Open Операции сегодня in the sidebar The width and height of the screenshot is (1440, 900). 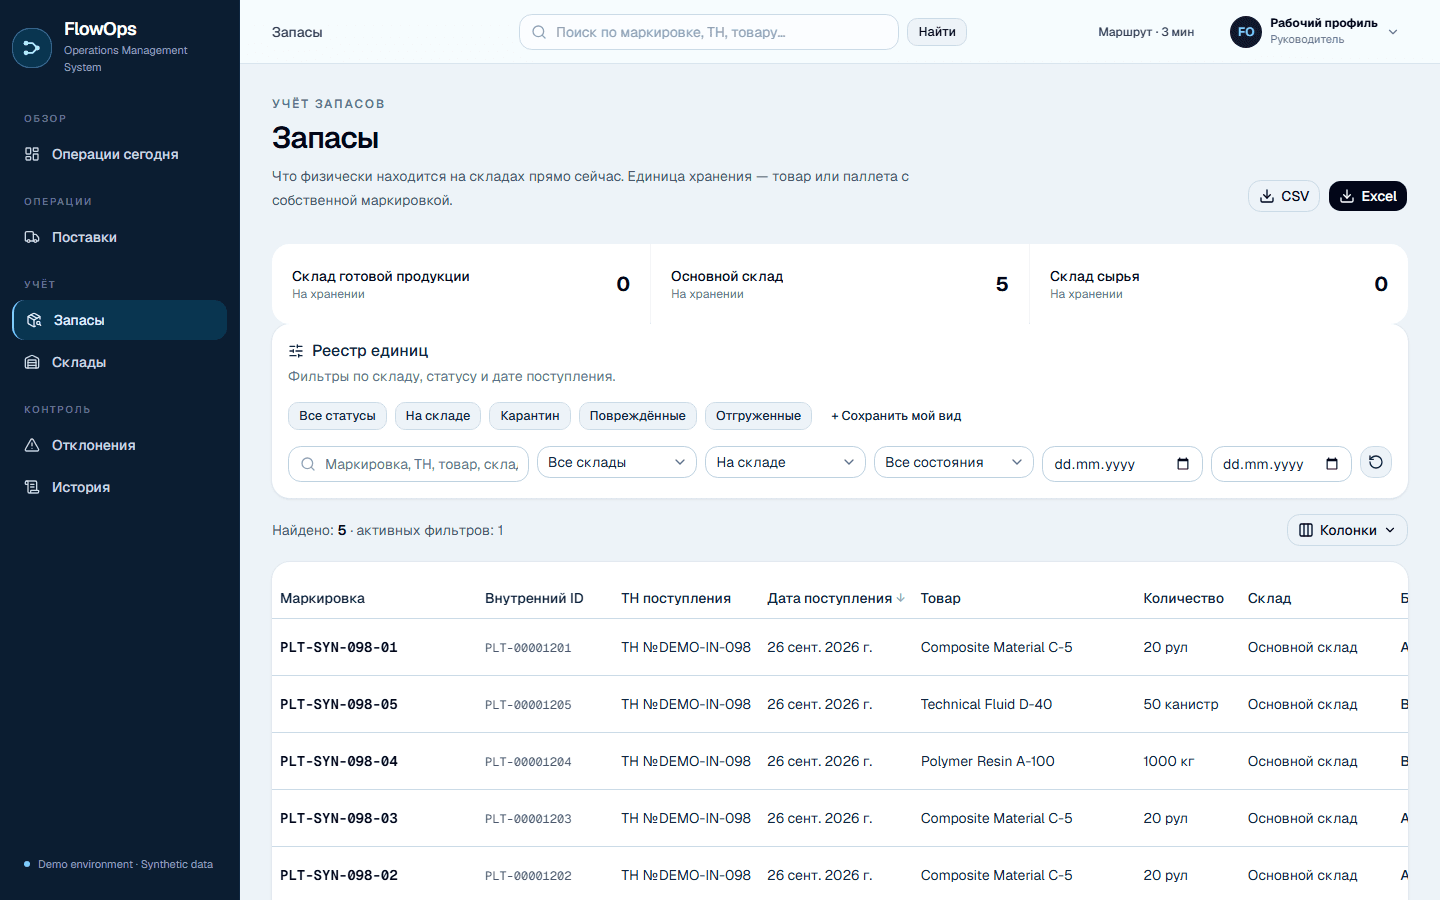tap(120, 154)
